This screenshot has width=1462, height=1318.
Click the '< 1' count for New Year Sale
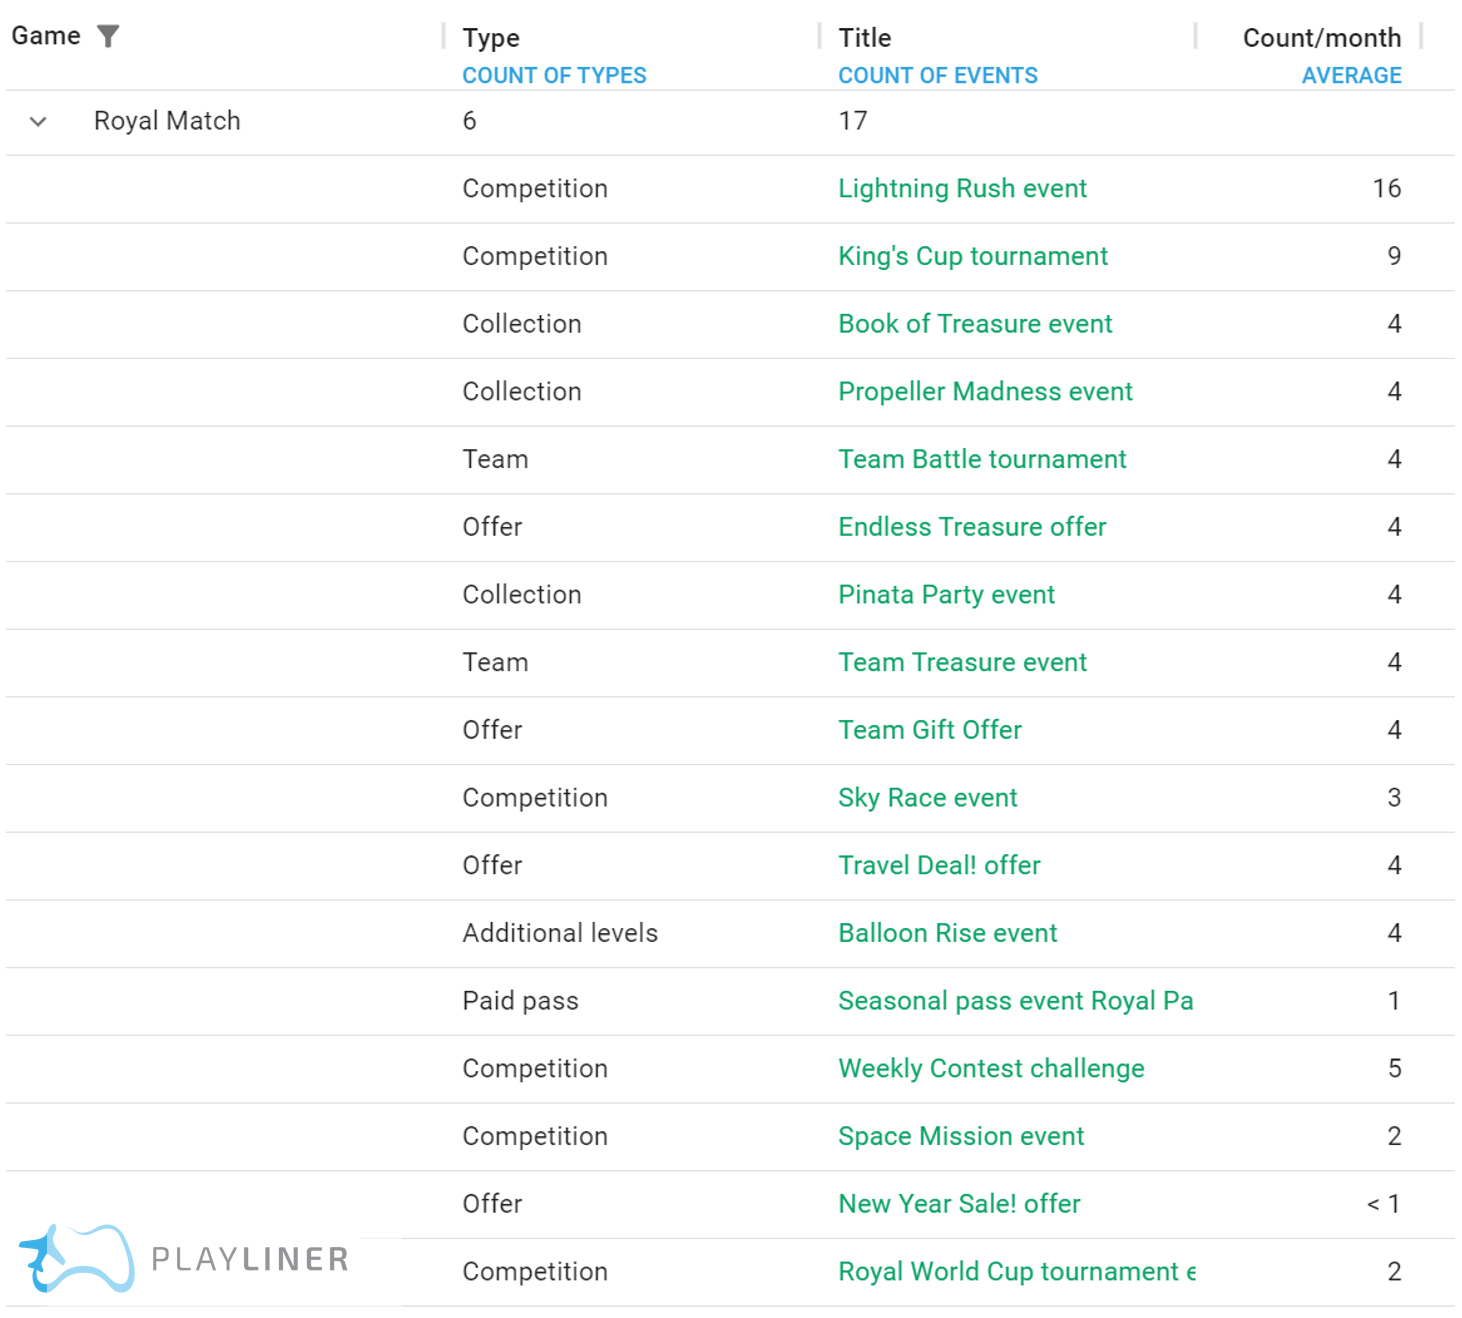(x=1383, y=1204)
